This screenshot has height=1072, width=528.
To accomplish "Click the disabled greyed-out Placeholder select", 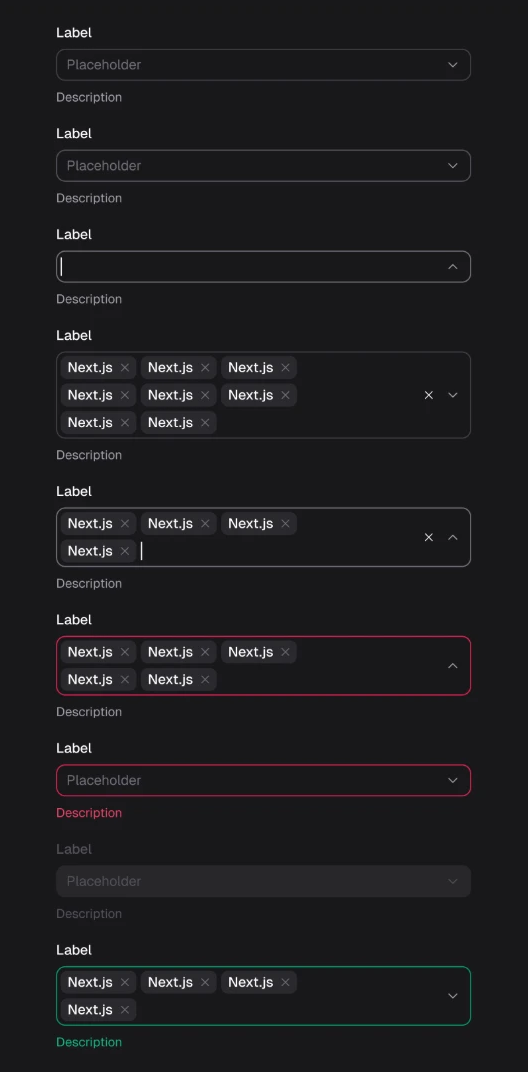I will point(263,881).
